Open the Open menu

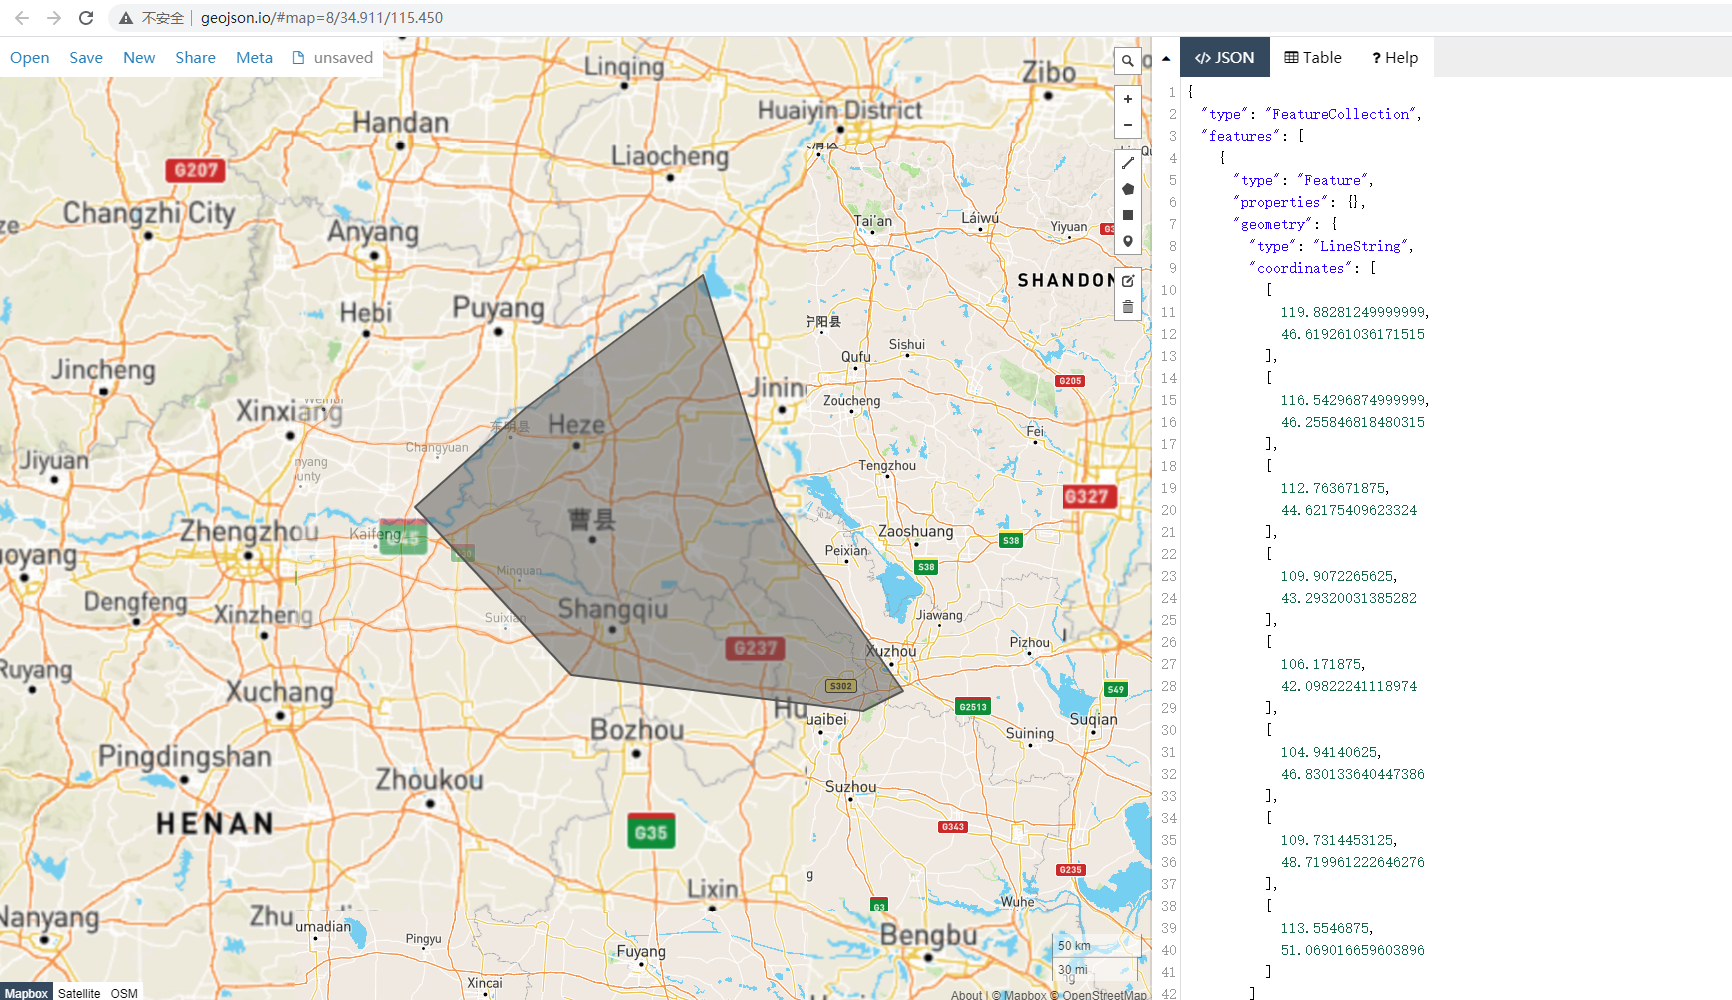tap(29, 57)
